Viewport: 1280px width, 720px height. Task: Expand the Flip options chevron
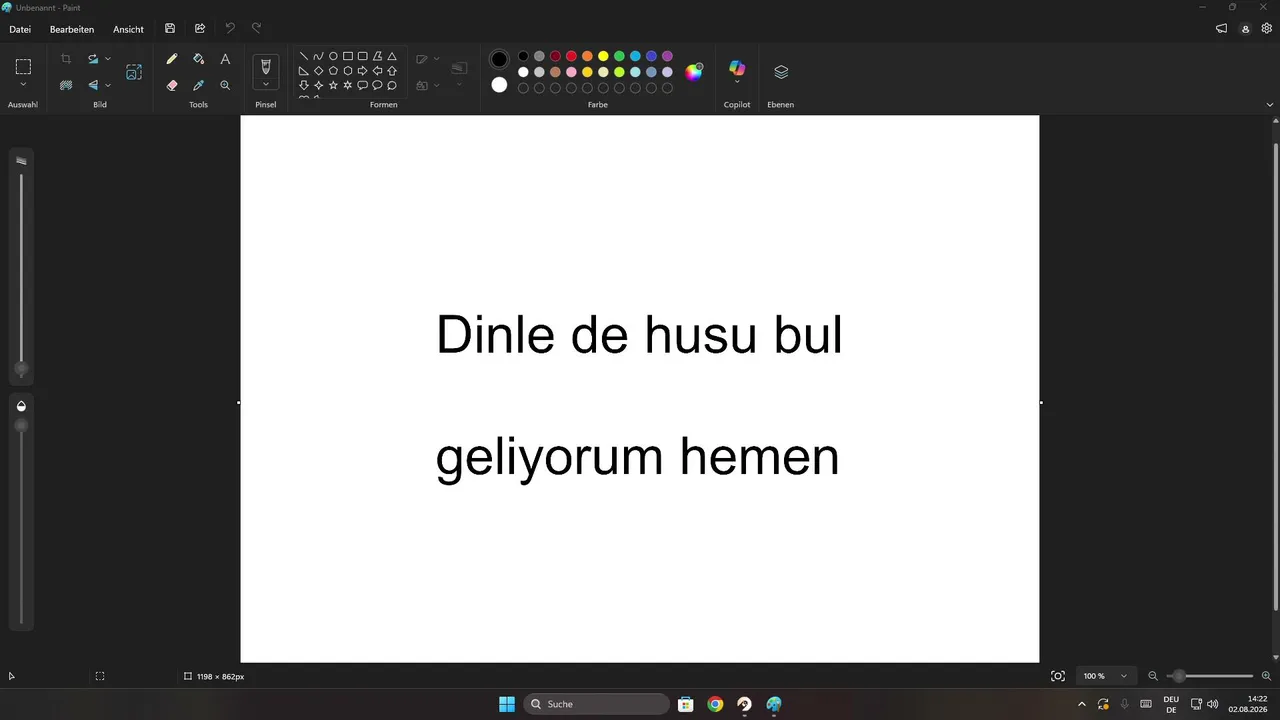pos(108,85)
